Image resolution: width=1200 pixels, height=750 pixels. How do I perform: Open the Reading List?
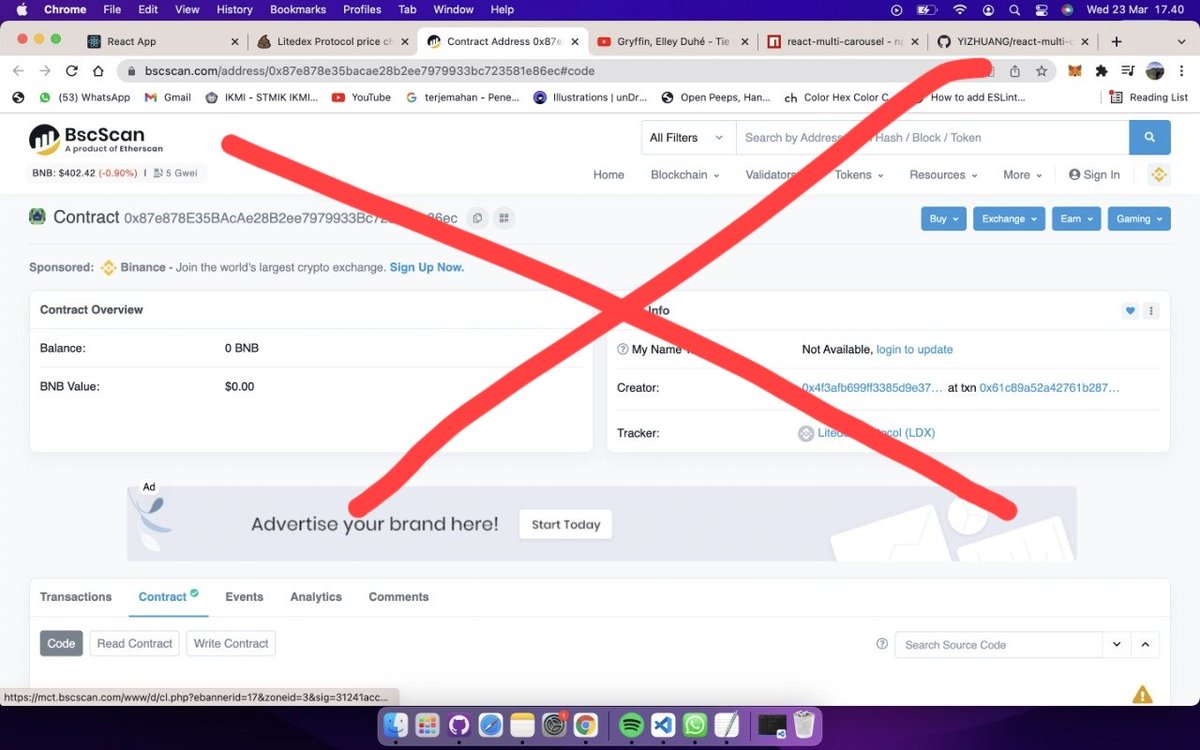(x=1149, y=97)
